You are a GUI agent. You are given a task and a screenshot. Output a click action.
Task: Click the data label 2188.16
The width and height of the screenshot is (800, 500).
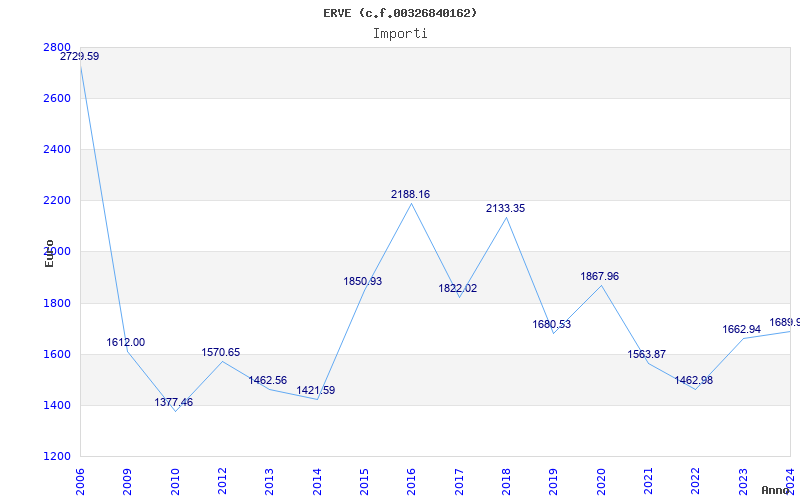pyautogui.click(x=411, y=194)
